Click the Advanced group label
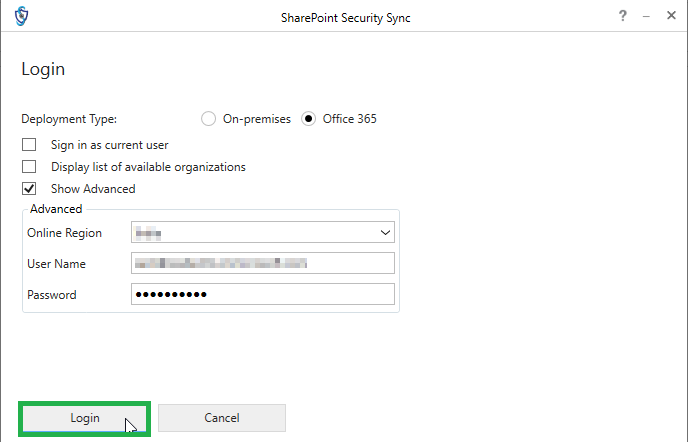This screenshot has height=442, width=688. 56,209
